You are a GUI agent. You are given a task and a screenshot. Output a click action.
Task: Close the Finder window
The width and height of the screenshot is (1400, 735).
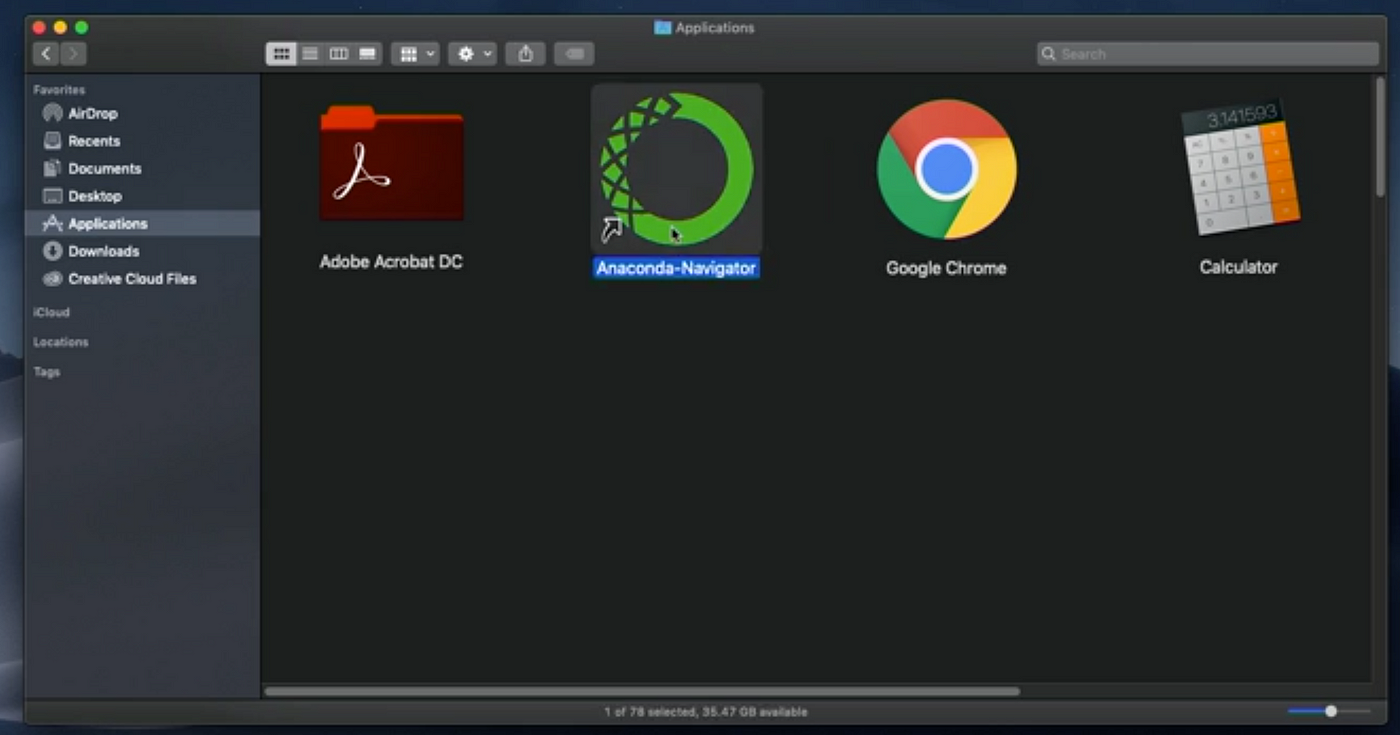(x=38, y=27)
